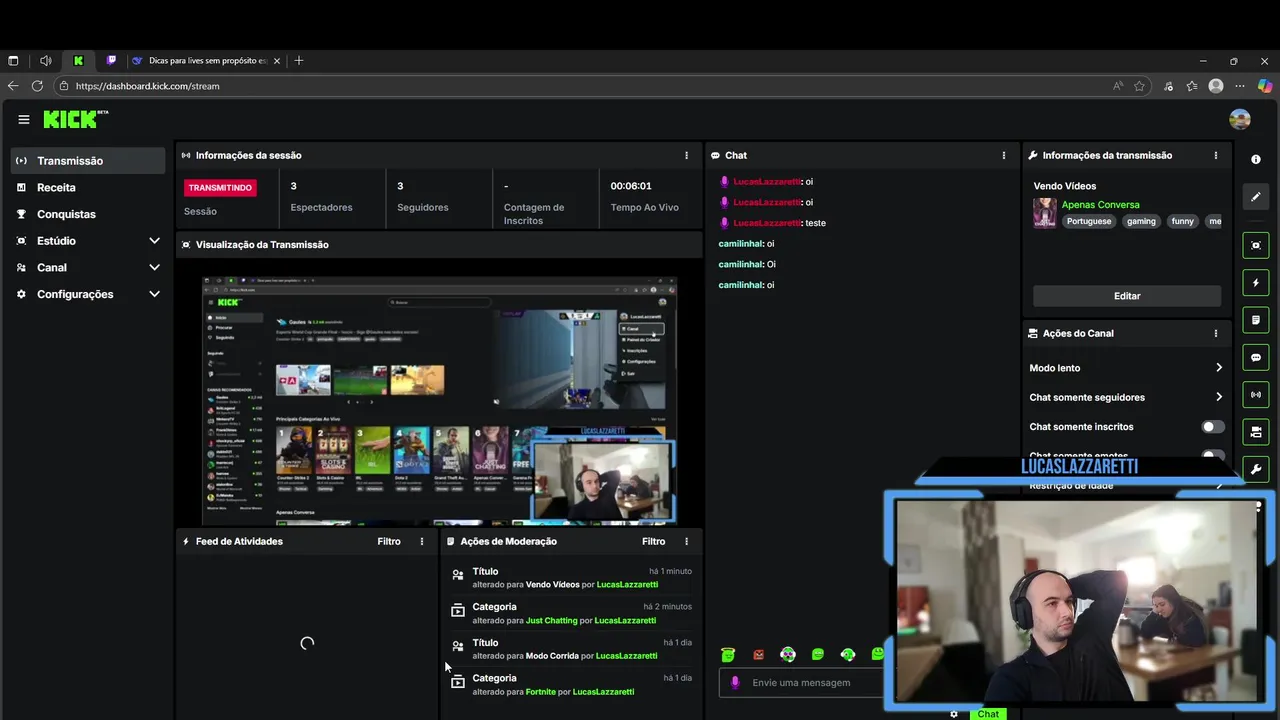Click the browser address bar URL
This screenshot has height=720, width=1280.
(x=148, y=86)
